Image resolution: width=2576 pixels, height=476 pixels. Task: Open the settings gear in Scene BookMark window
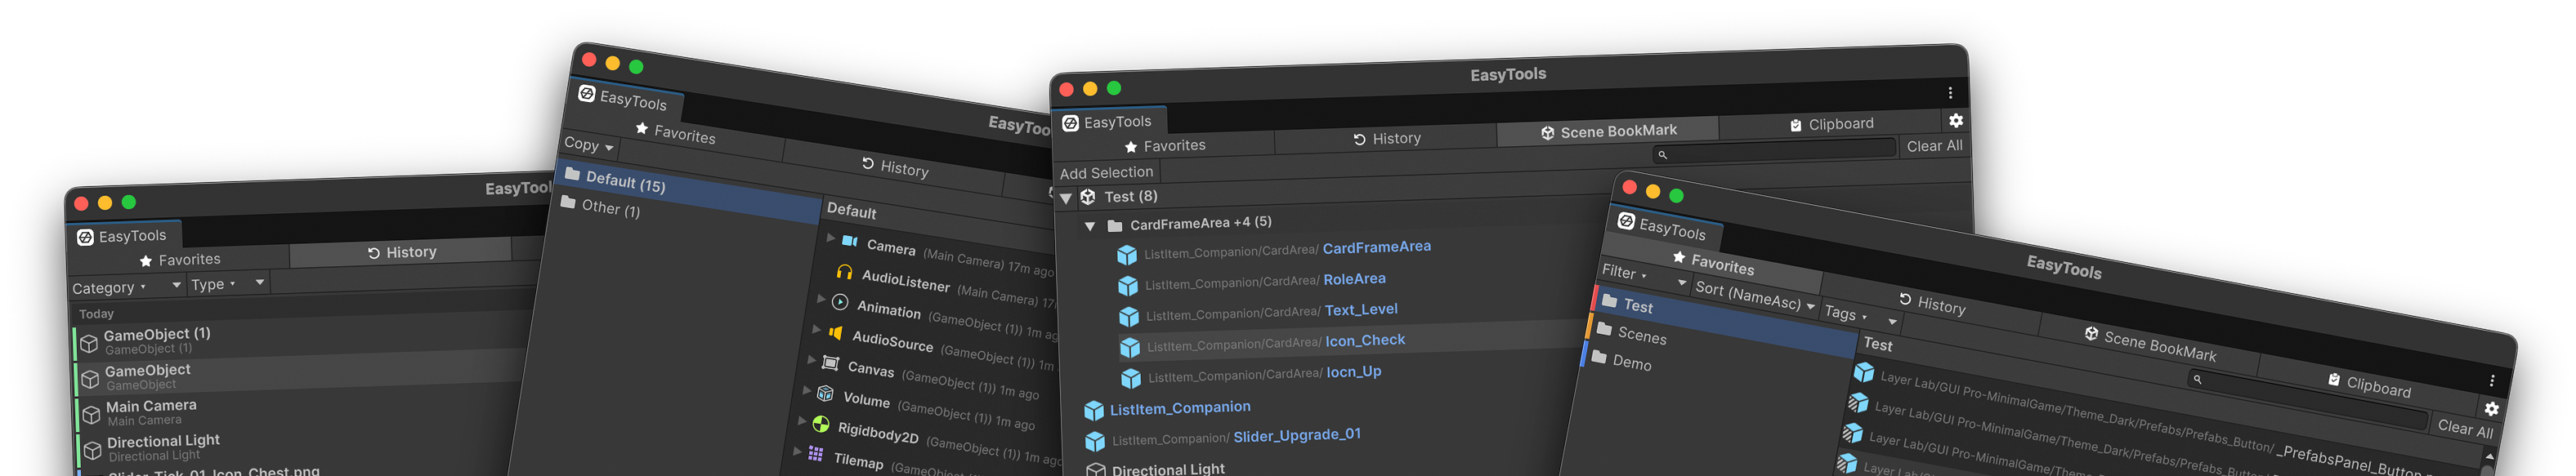point(1955,120)
